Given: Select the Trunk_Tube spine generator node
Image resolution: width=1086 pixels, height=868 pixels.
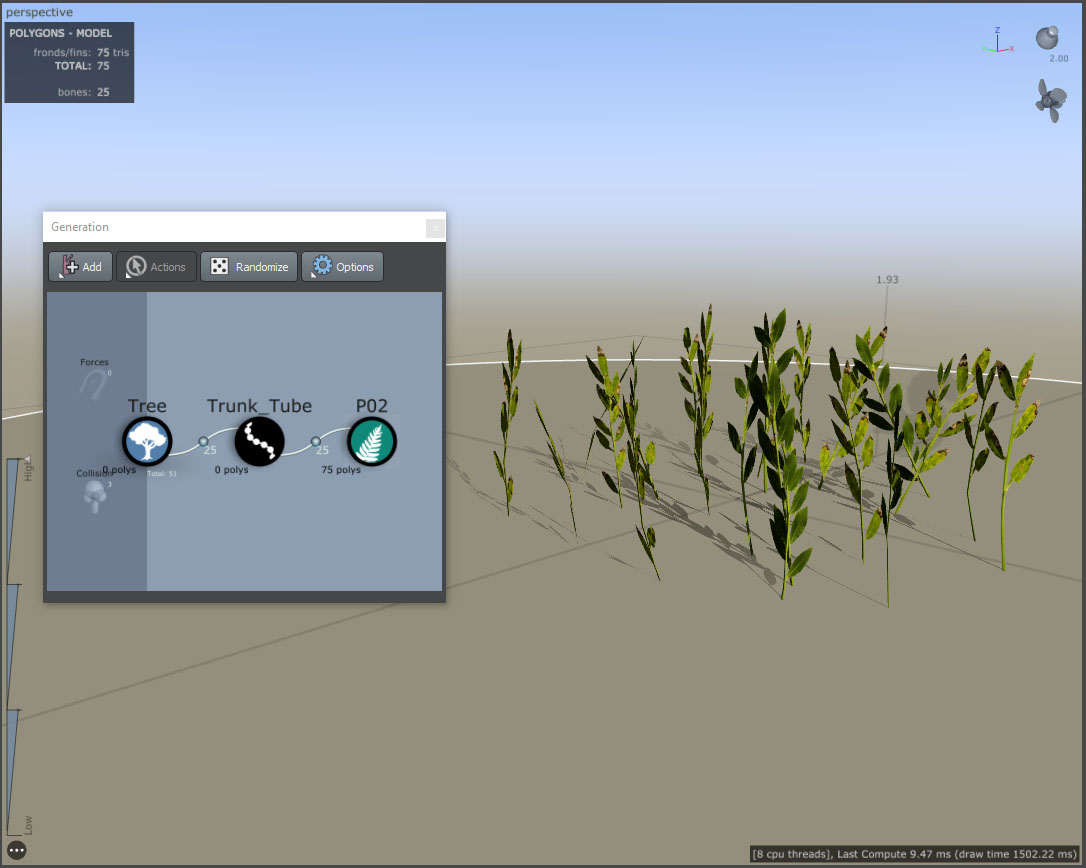Looking at the screenshot, I should click(x=260, y=441).
